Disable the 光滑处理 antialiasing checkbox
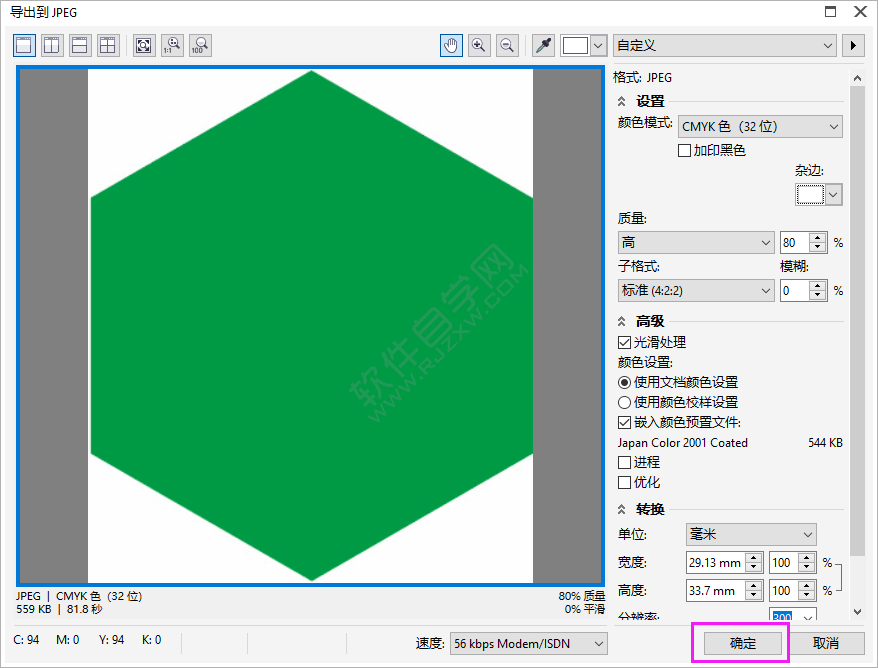This screenshot has height=668, width=878. [x=625, y=342]
